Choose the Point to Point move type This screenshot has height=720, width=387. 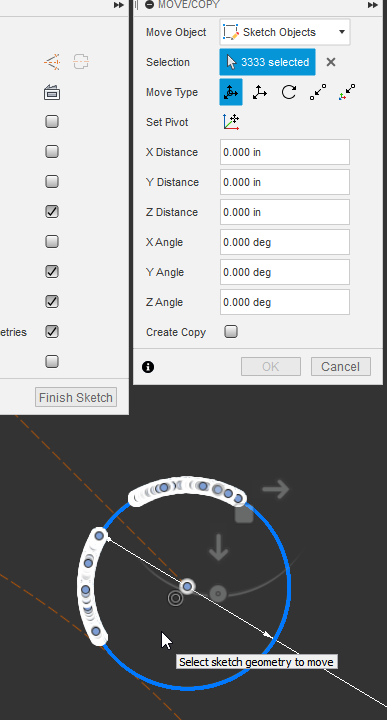[318, 92]
